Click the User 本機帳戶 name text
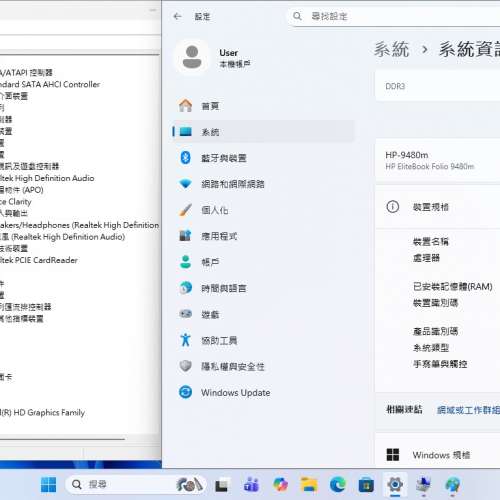Viewport: 500px width, 500px height. pos(235,58)
